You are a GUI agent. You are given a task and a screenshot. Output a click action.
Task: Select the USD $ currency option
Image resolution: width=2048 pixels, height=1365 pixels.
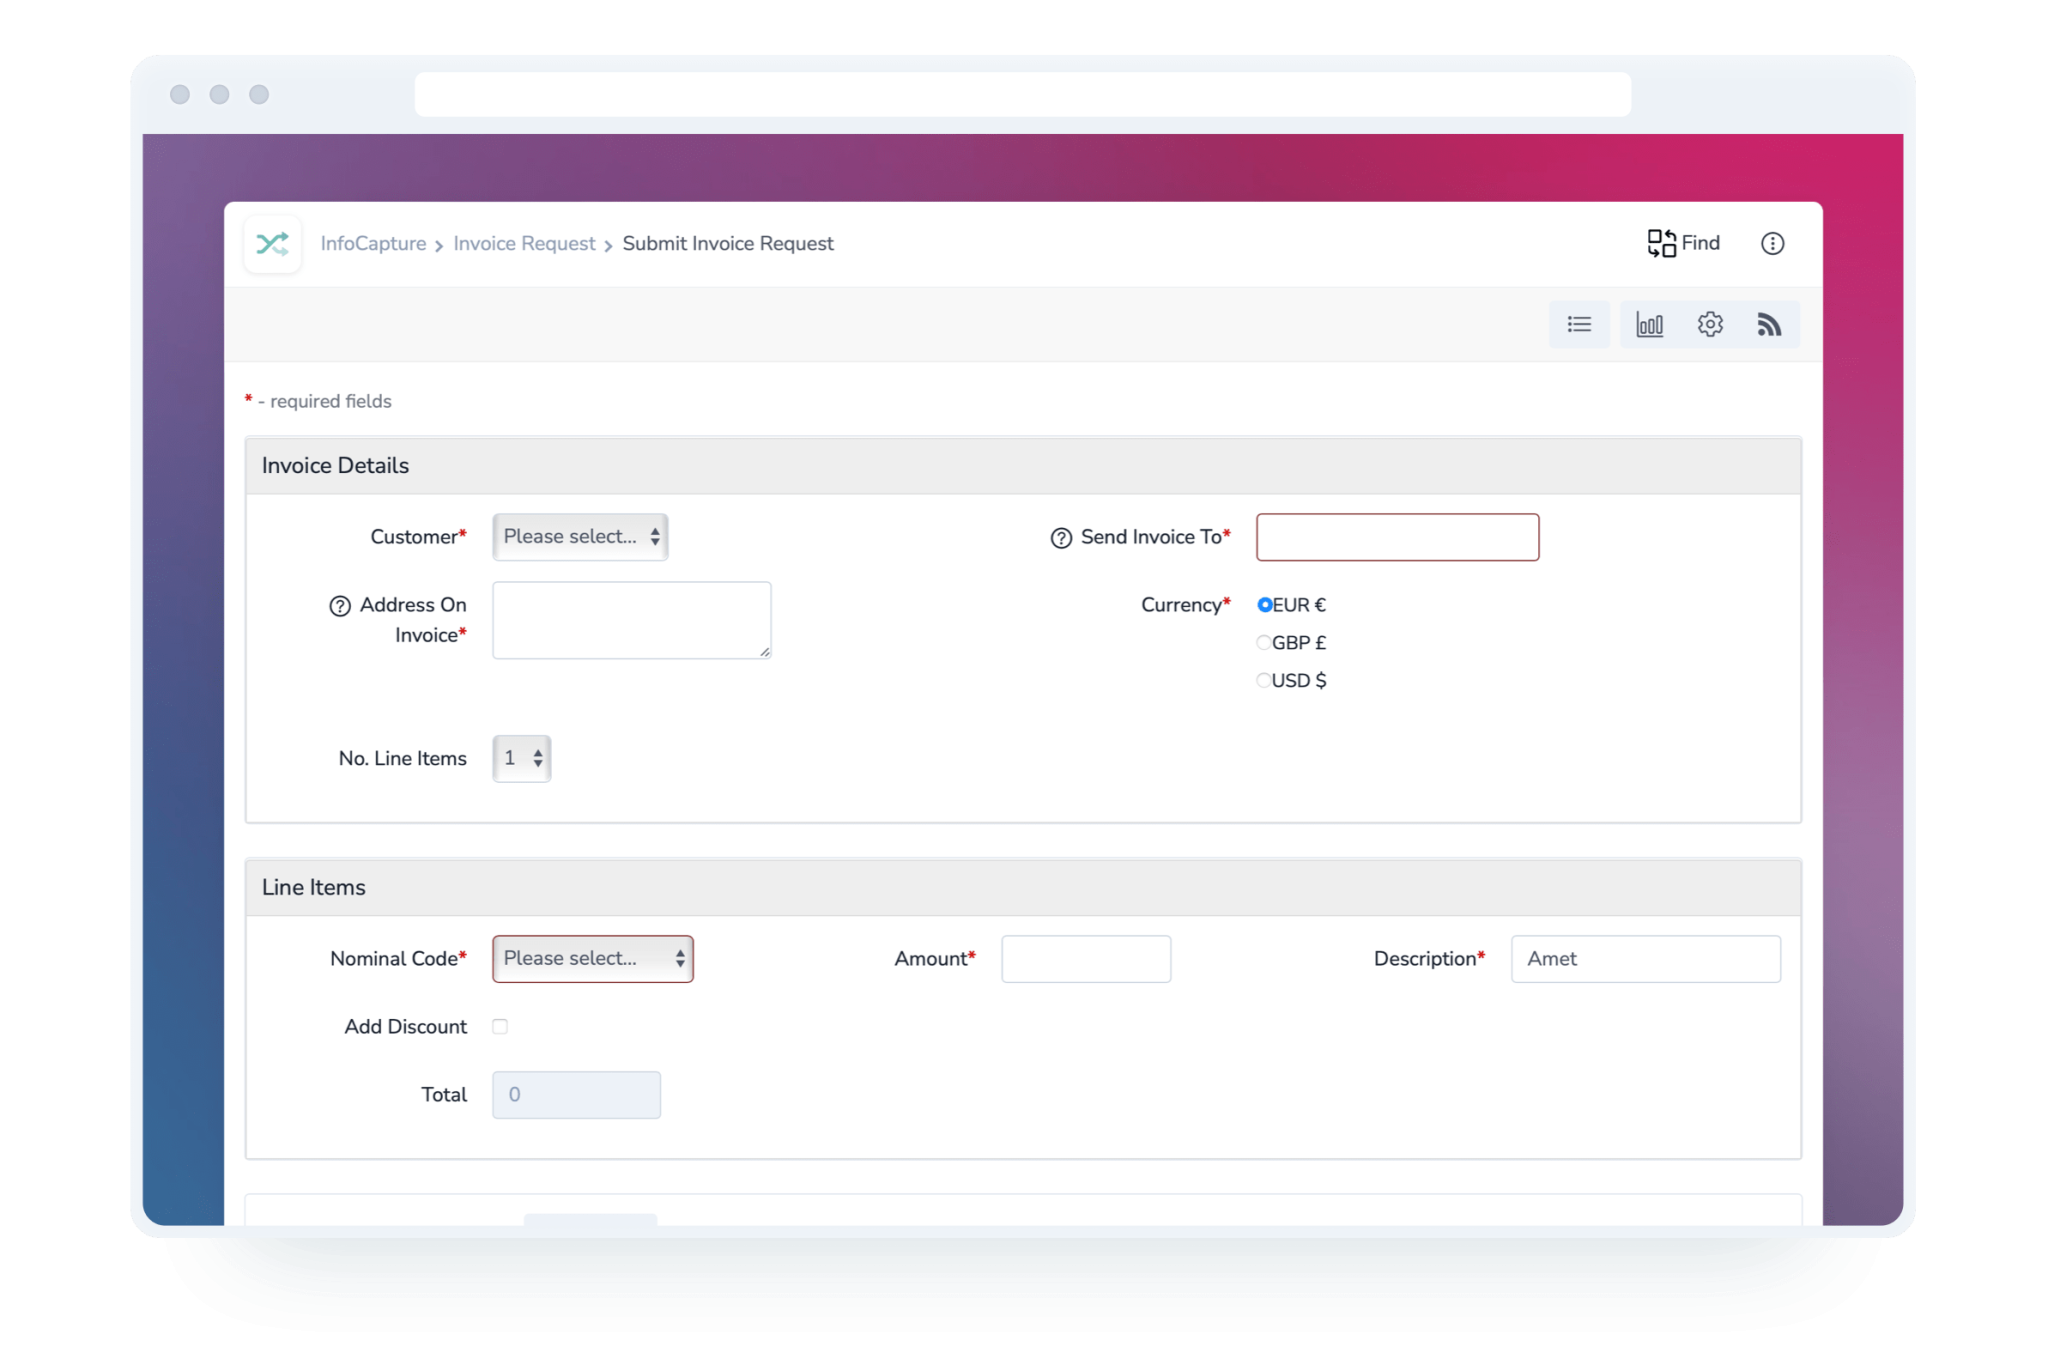click(x=1263, y=680)
